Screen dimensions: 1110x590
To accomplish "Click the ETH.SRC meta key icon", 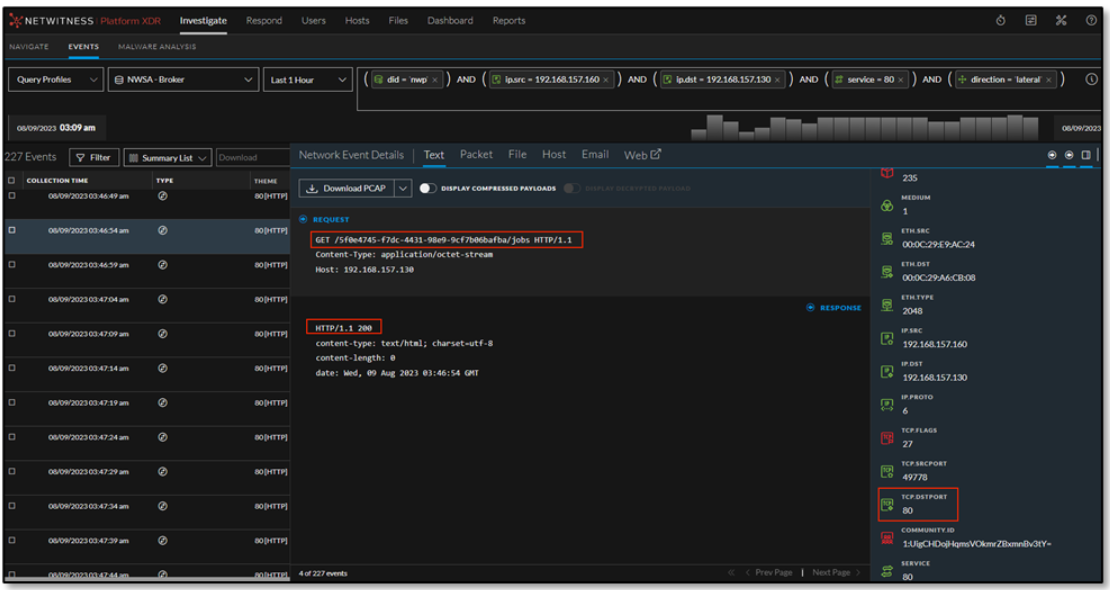I will pyautogui.click(x=886, y=238).
